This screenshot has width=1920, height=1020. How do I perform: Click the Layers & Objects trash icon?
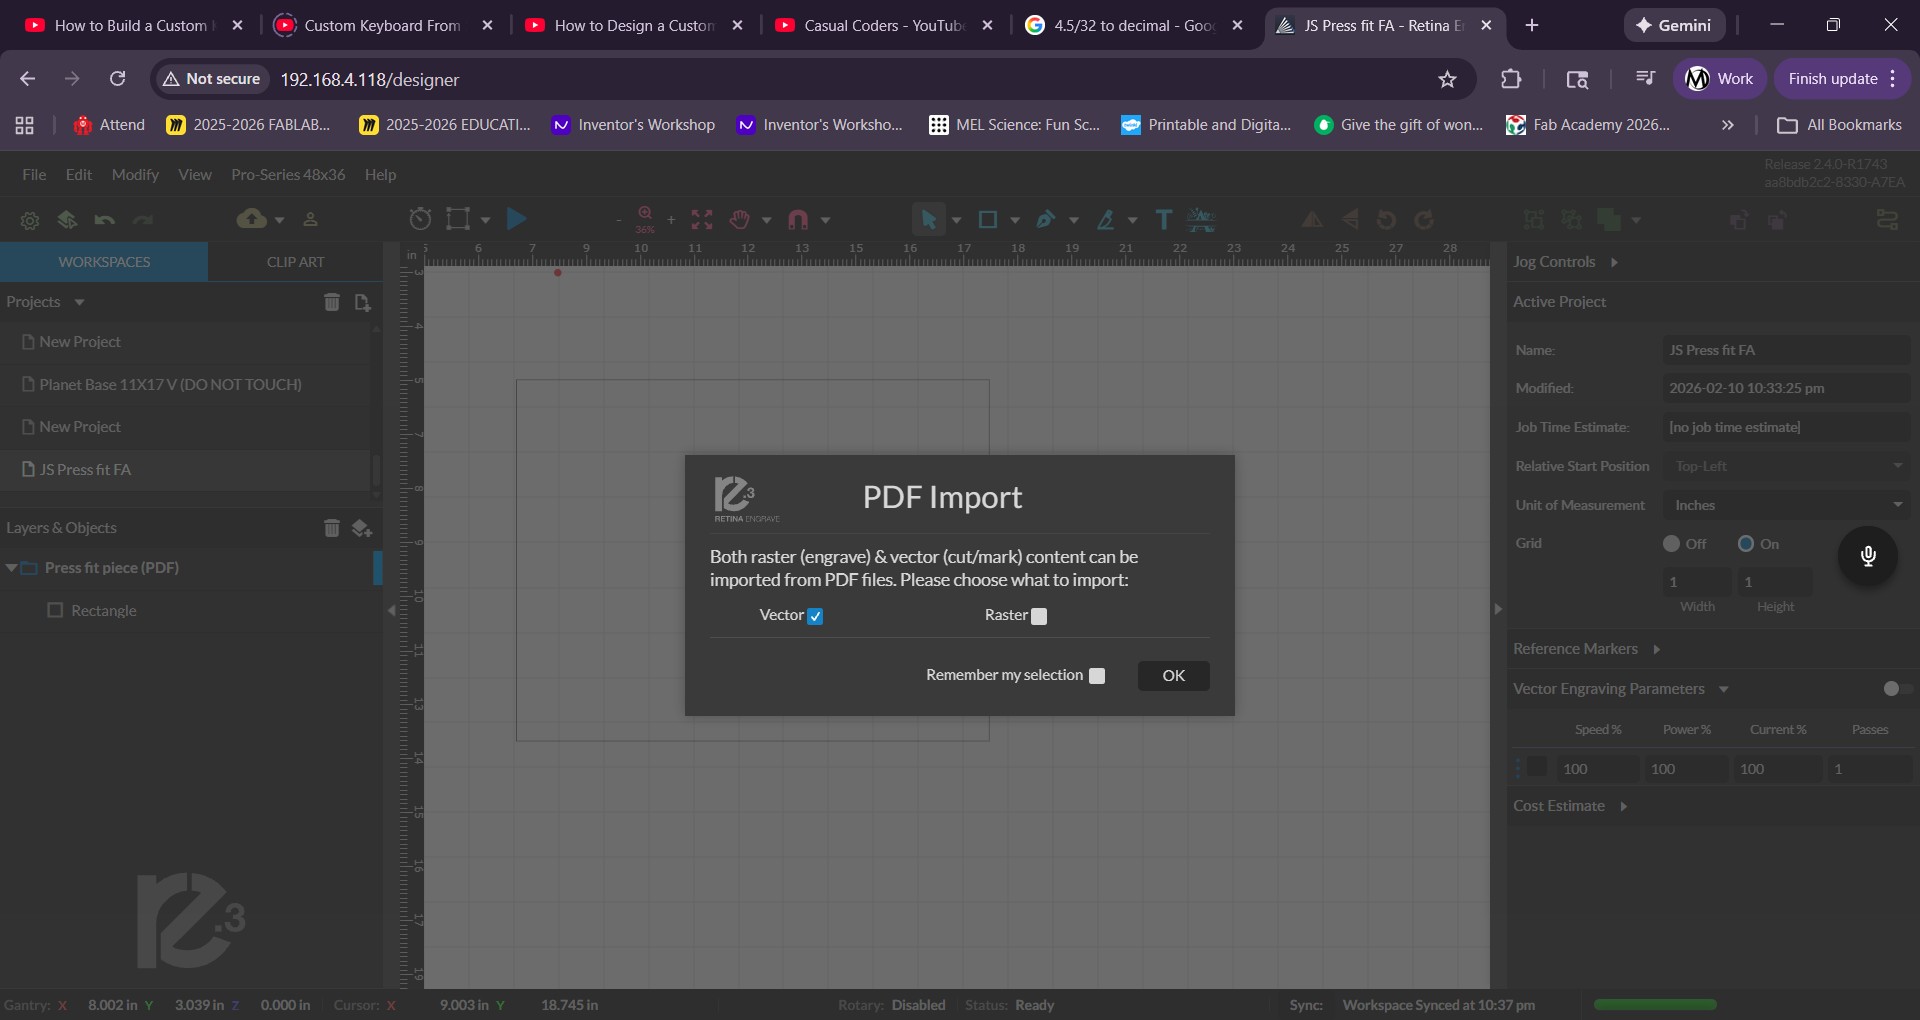332,528
